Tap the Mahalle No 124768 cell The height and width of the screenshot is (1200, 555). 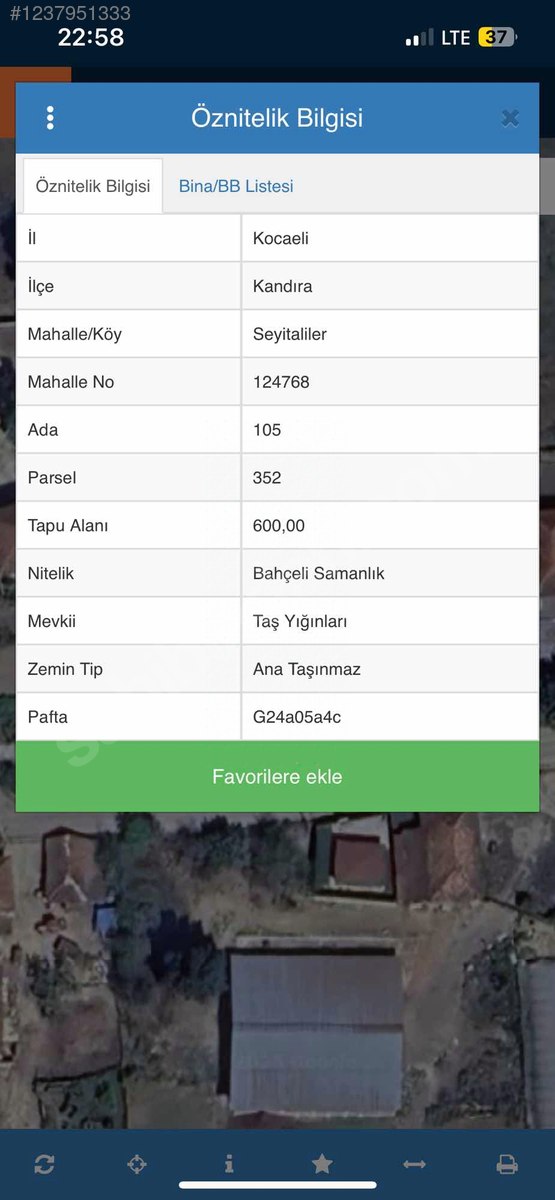390,382
